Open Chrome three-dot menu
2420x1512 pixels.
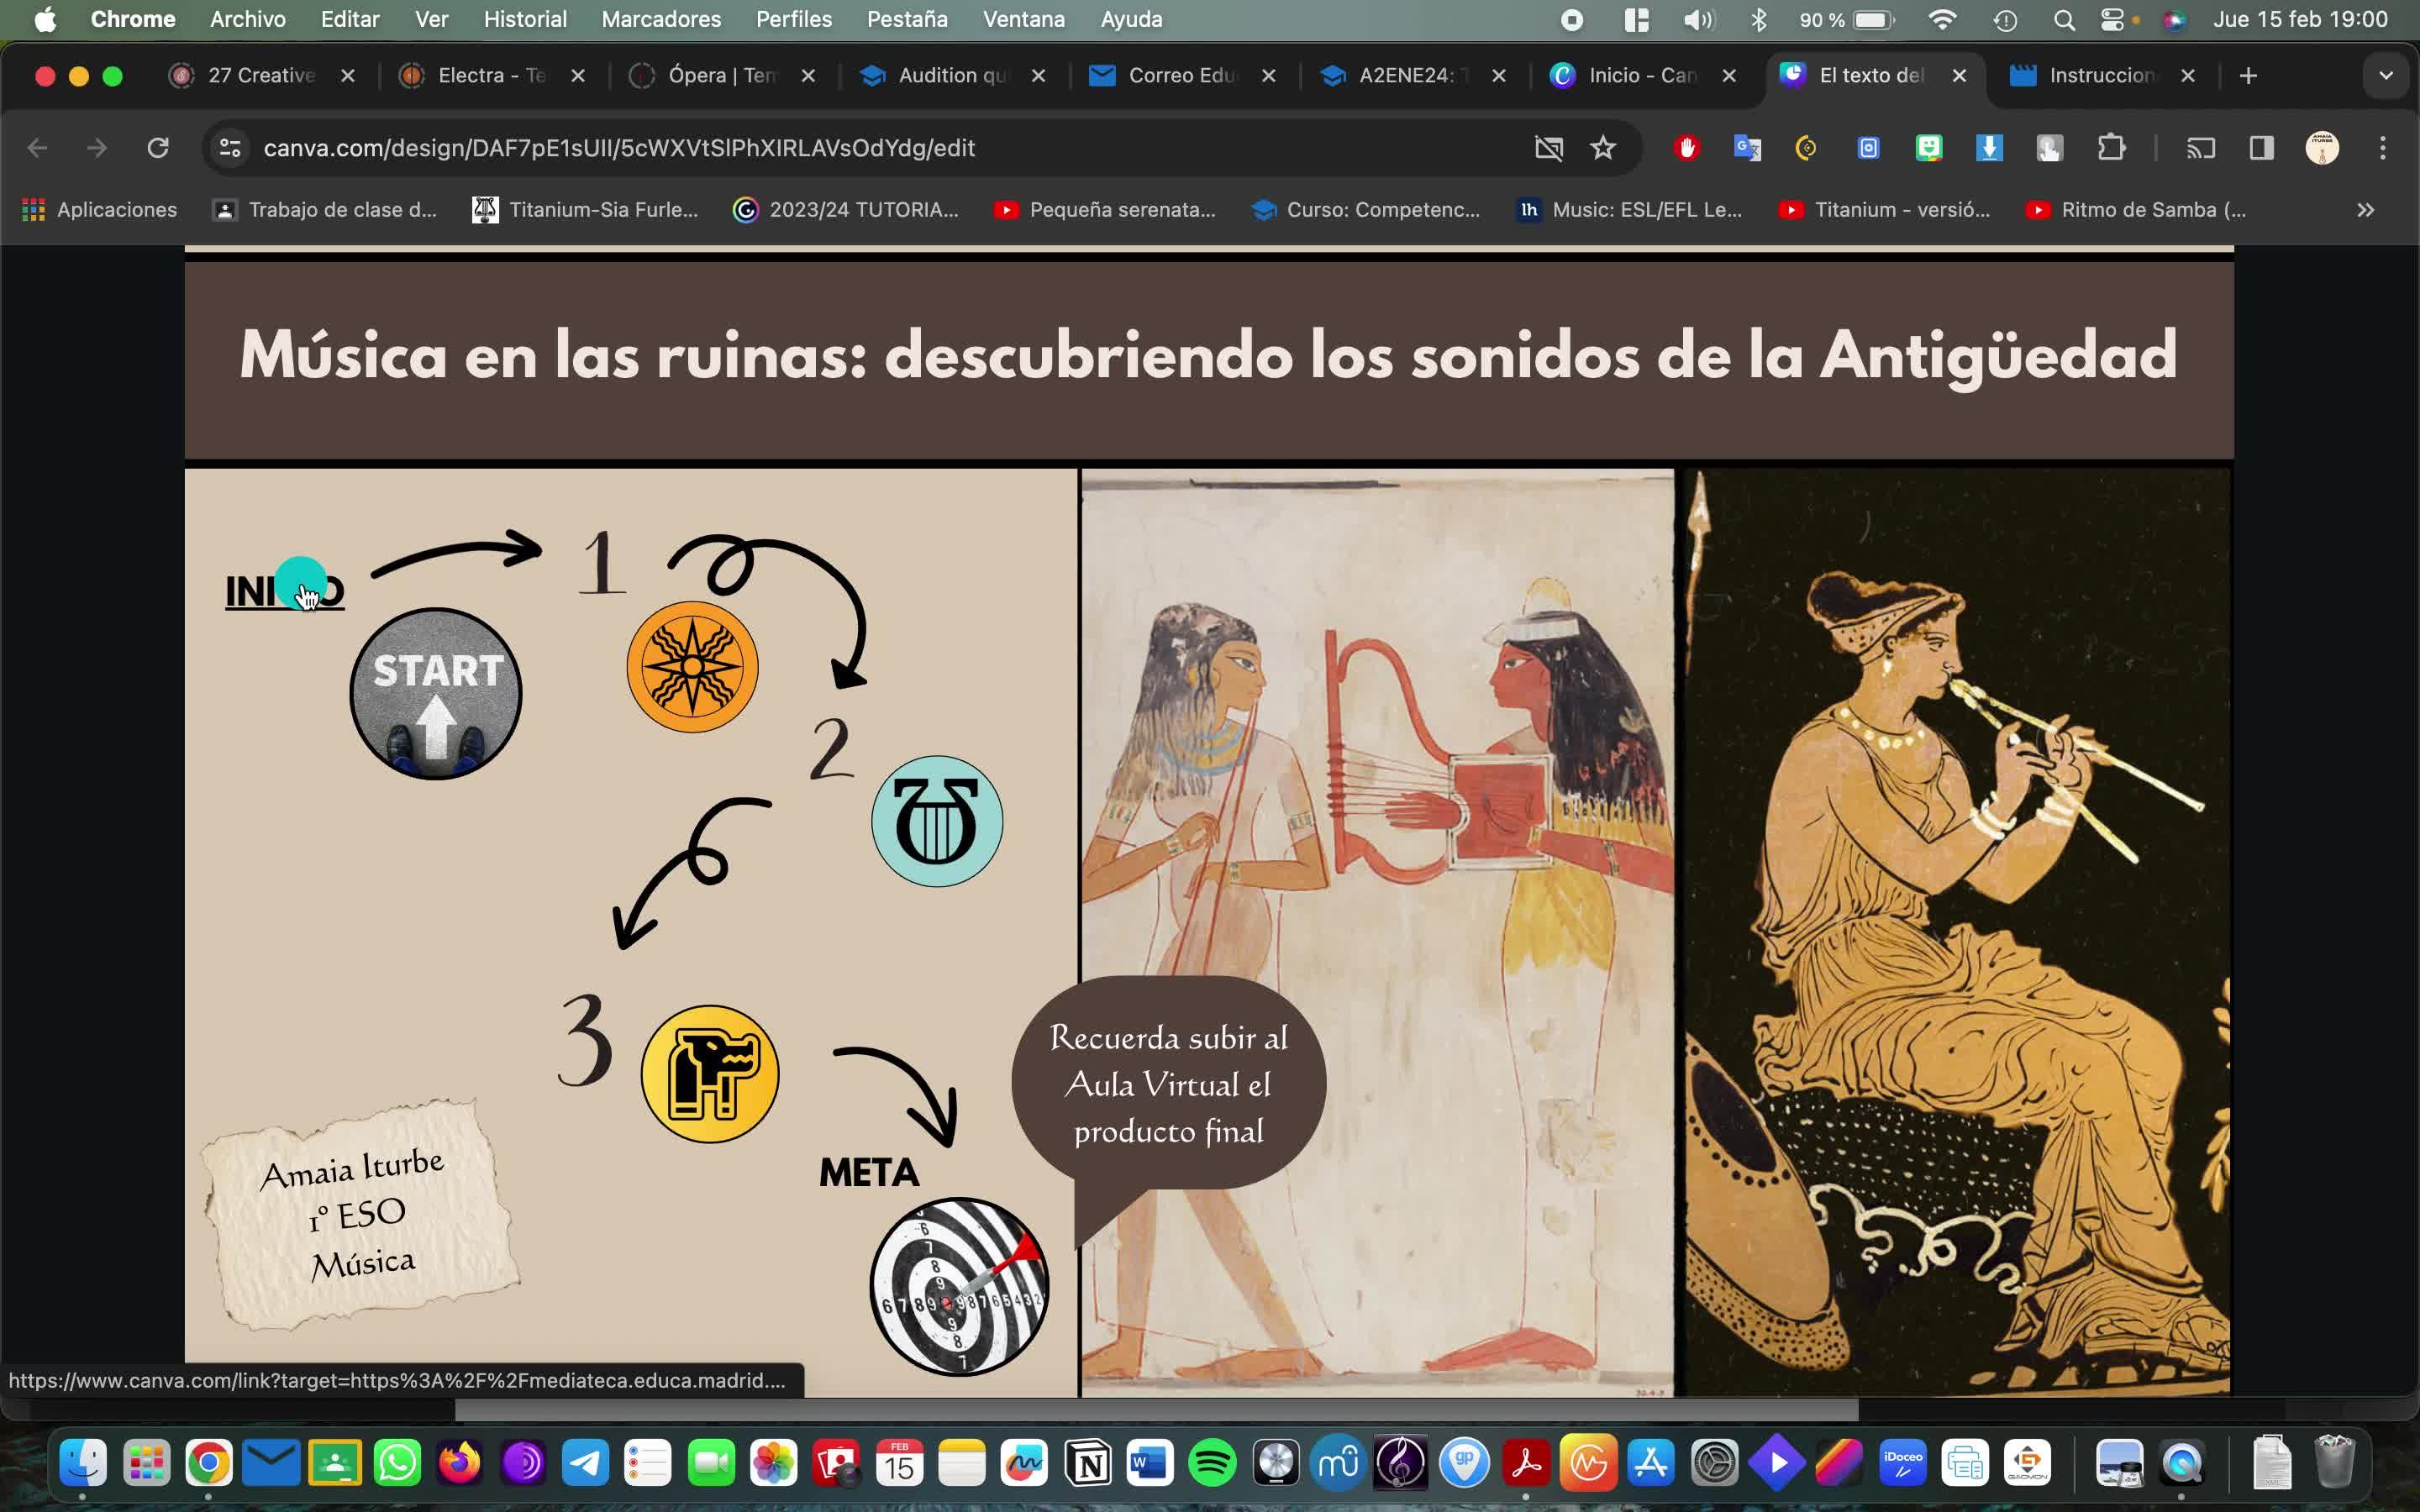[x=2383, y=148]
